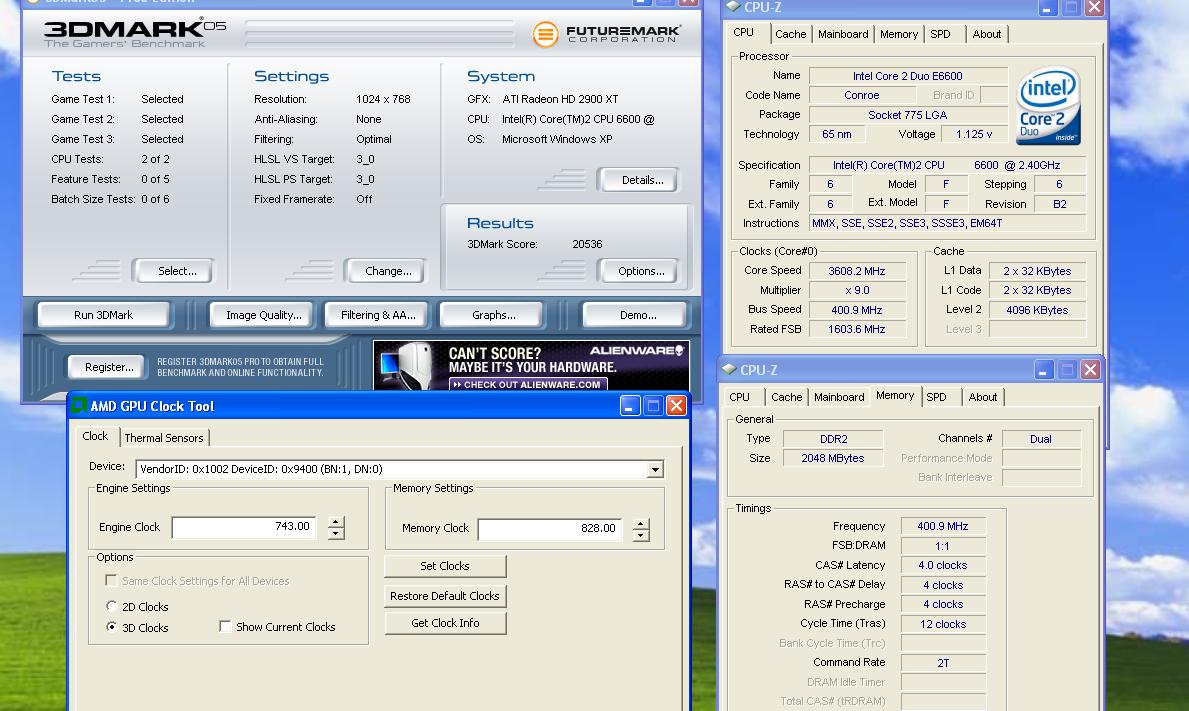
Task: Click the Cycle Time (Tras) value 12 clocks
Action: coord(943,624)
